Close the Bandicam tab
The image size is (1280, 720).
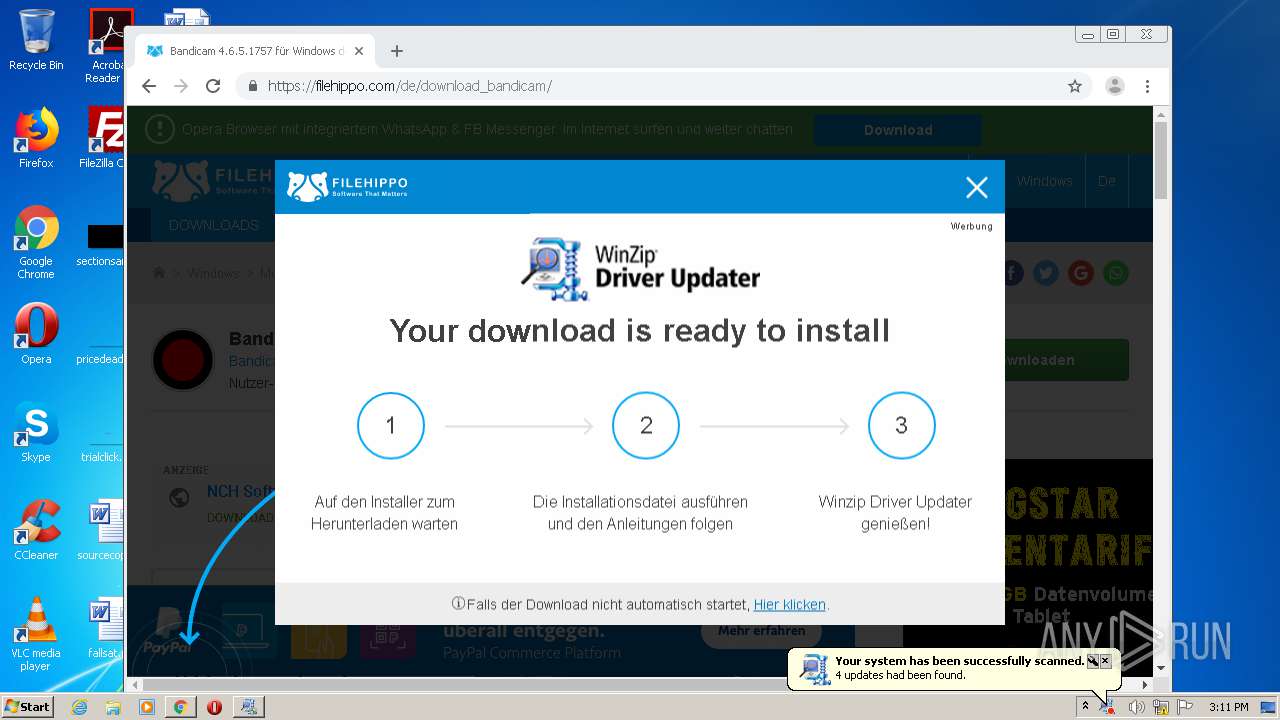pyautogui.click(x=359, y=51)
